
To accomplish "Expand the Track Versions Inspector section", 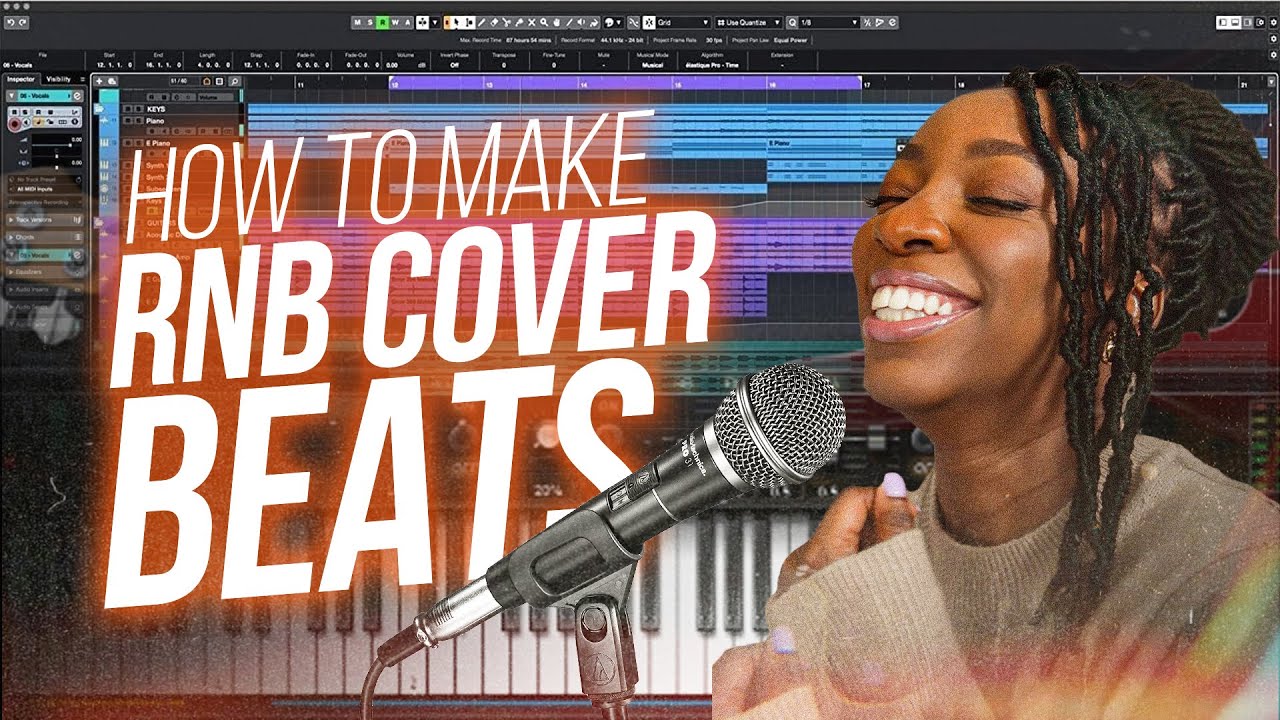I will click(x=44, y=220).
